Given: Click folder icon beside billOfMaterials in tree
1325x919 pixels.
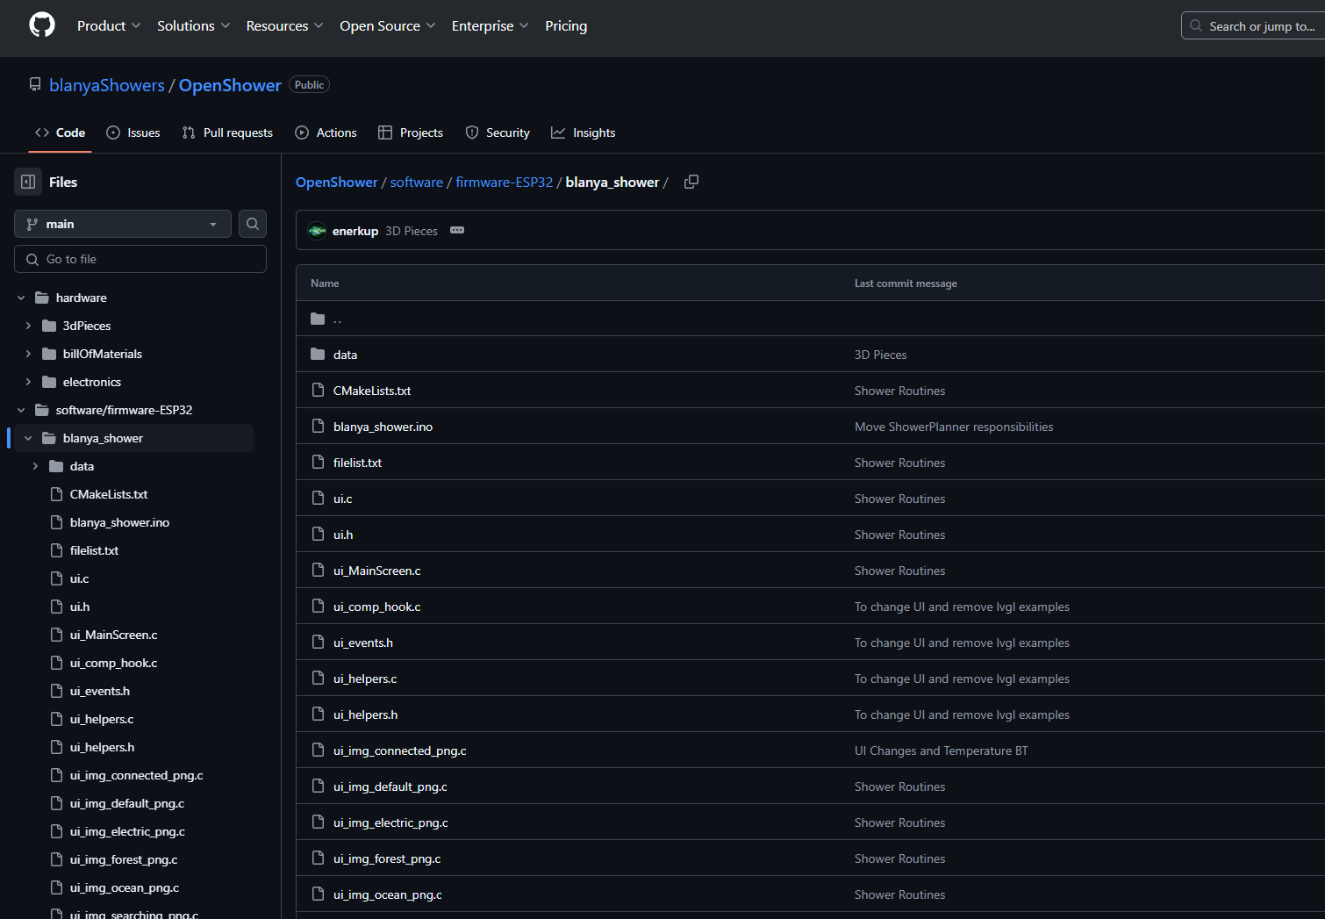Looking at the screenshot, I should 49,354.
